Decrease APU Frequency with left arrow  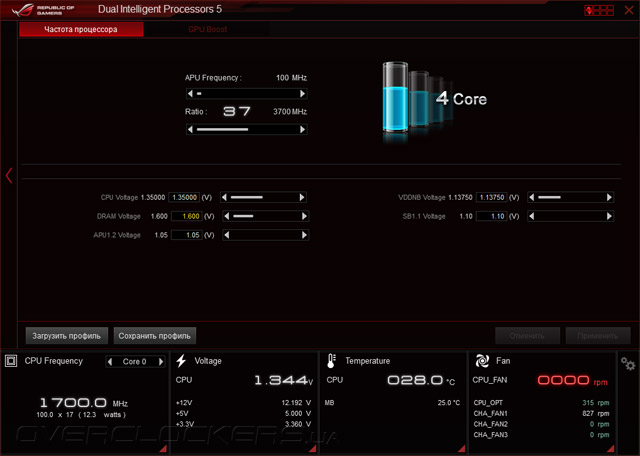pos(190,93)
